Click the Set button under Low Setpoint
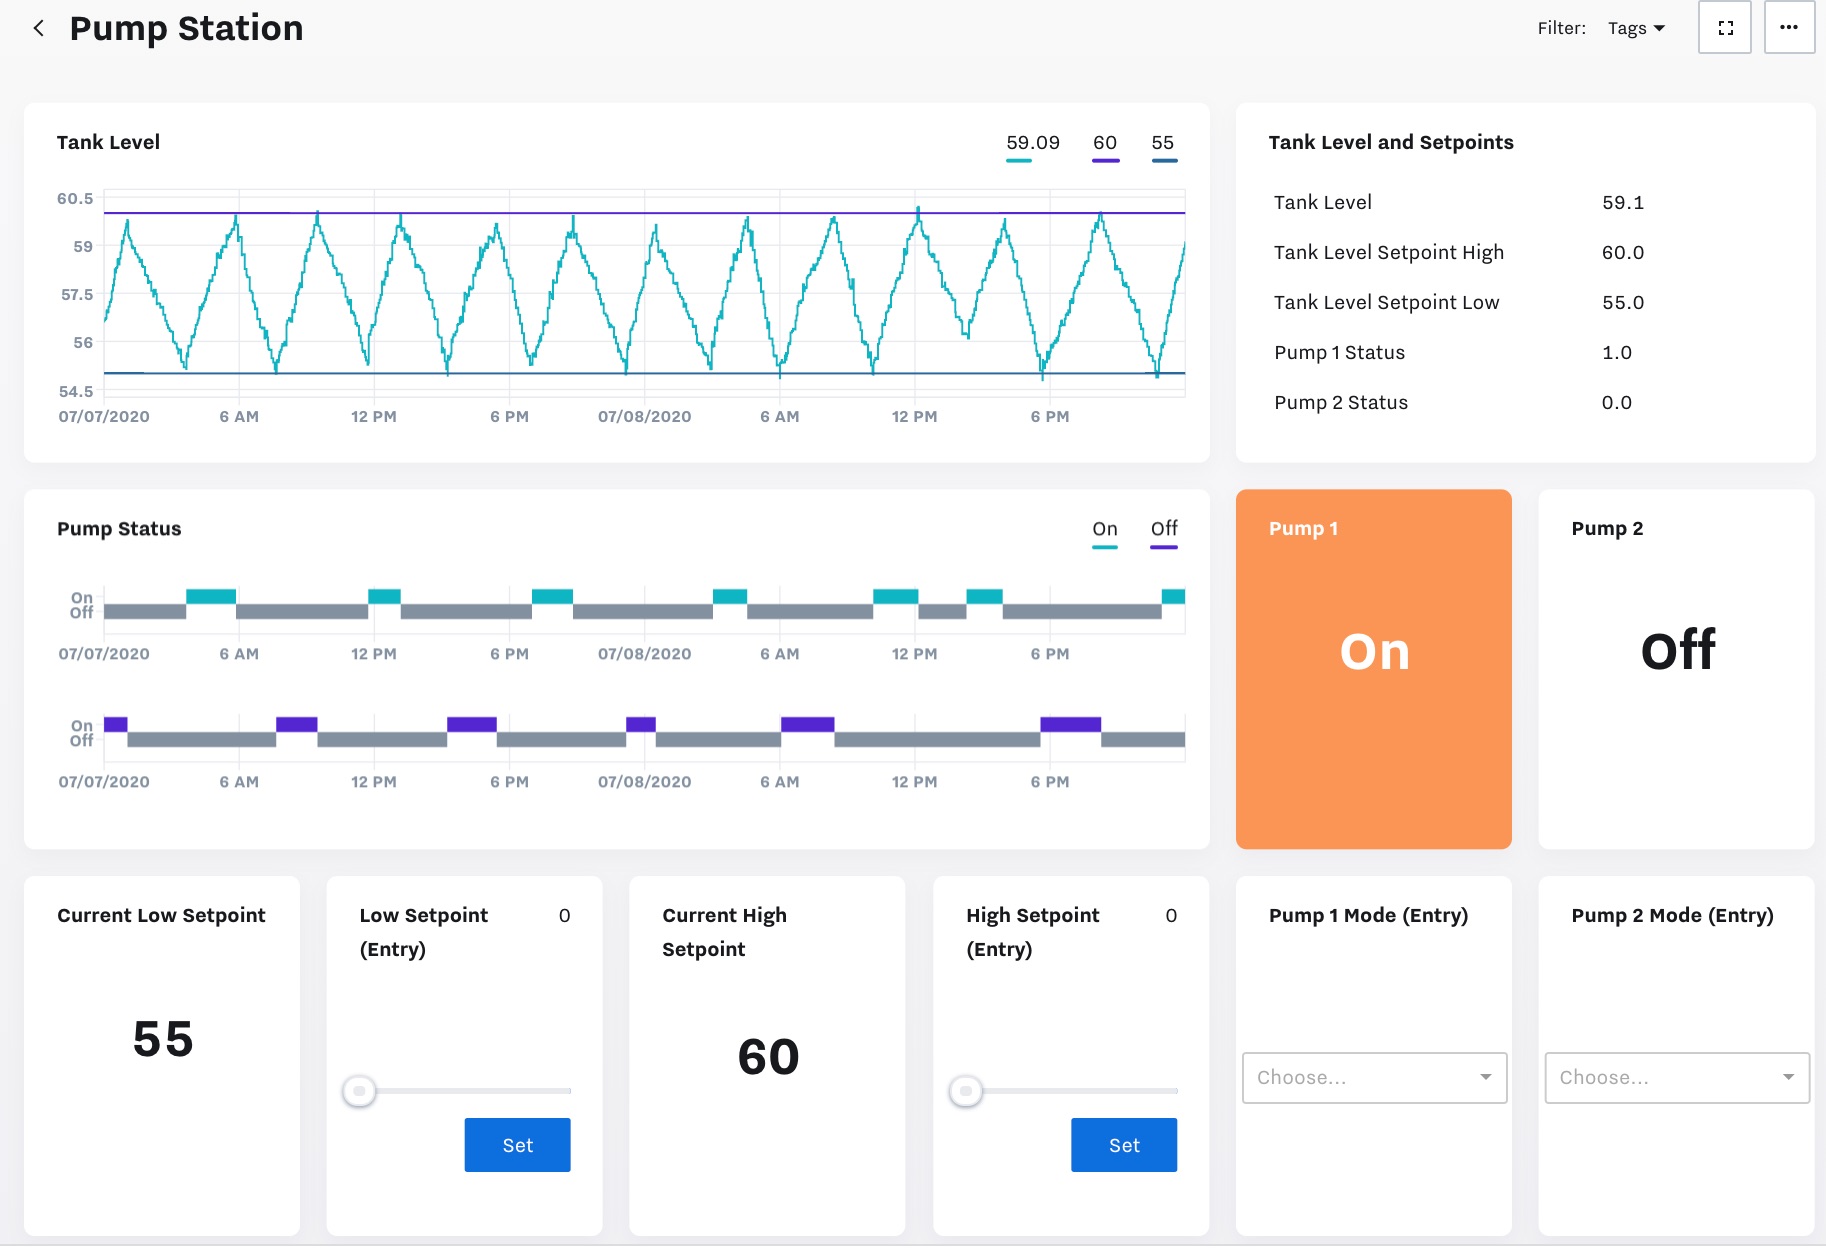This screenshot has height=1254, width=1826. (x=517, y=1145)
